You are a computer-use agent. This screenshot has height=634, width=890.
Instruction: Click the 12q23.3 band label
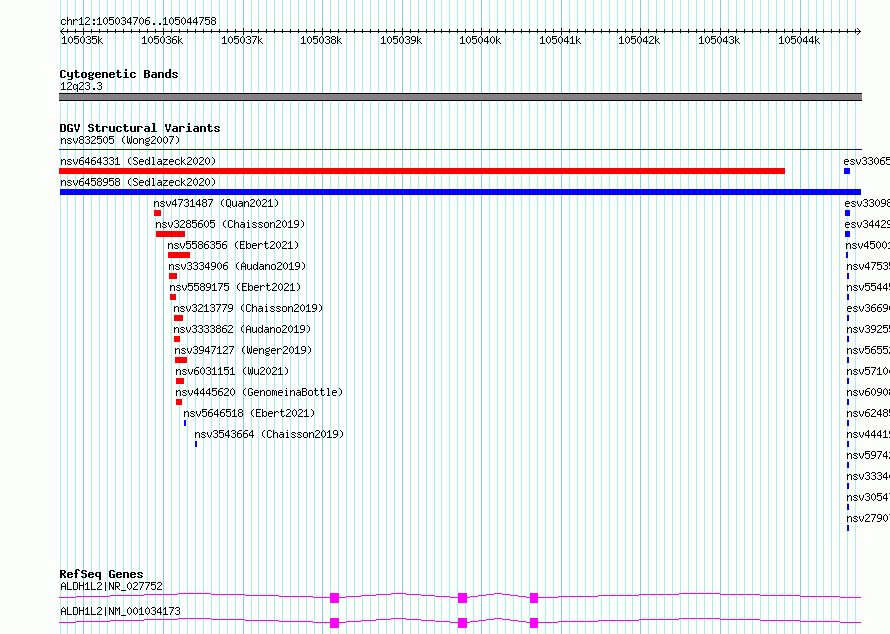click(x=81, y=86)
